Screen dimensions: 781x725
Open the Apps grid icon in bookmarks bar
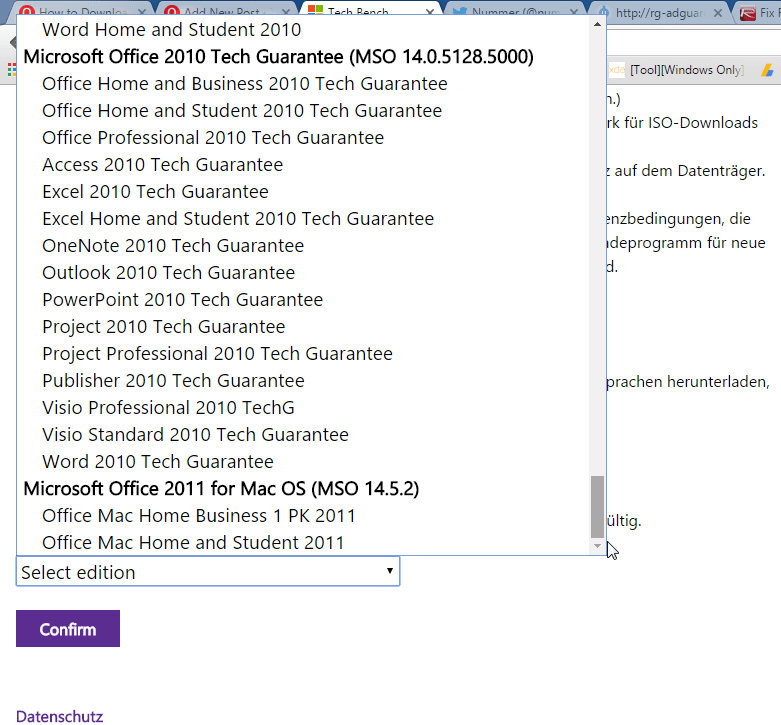pyautogui.click(x=12, y=71)
